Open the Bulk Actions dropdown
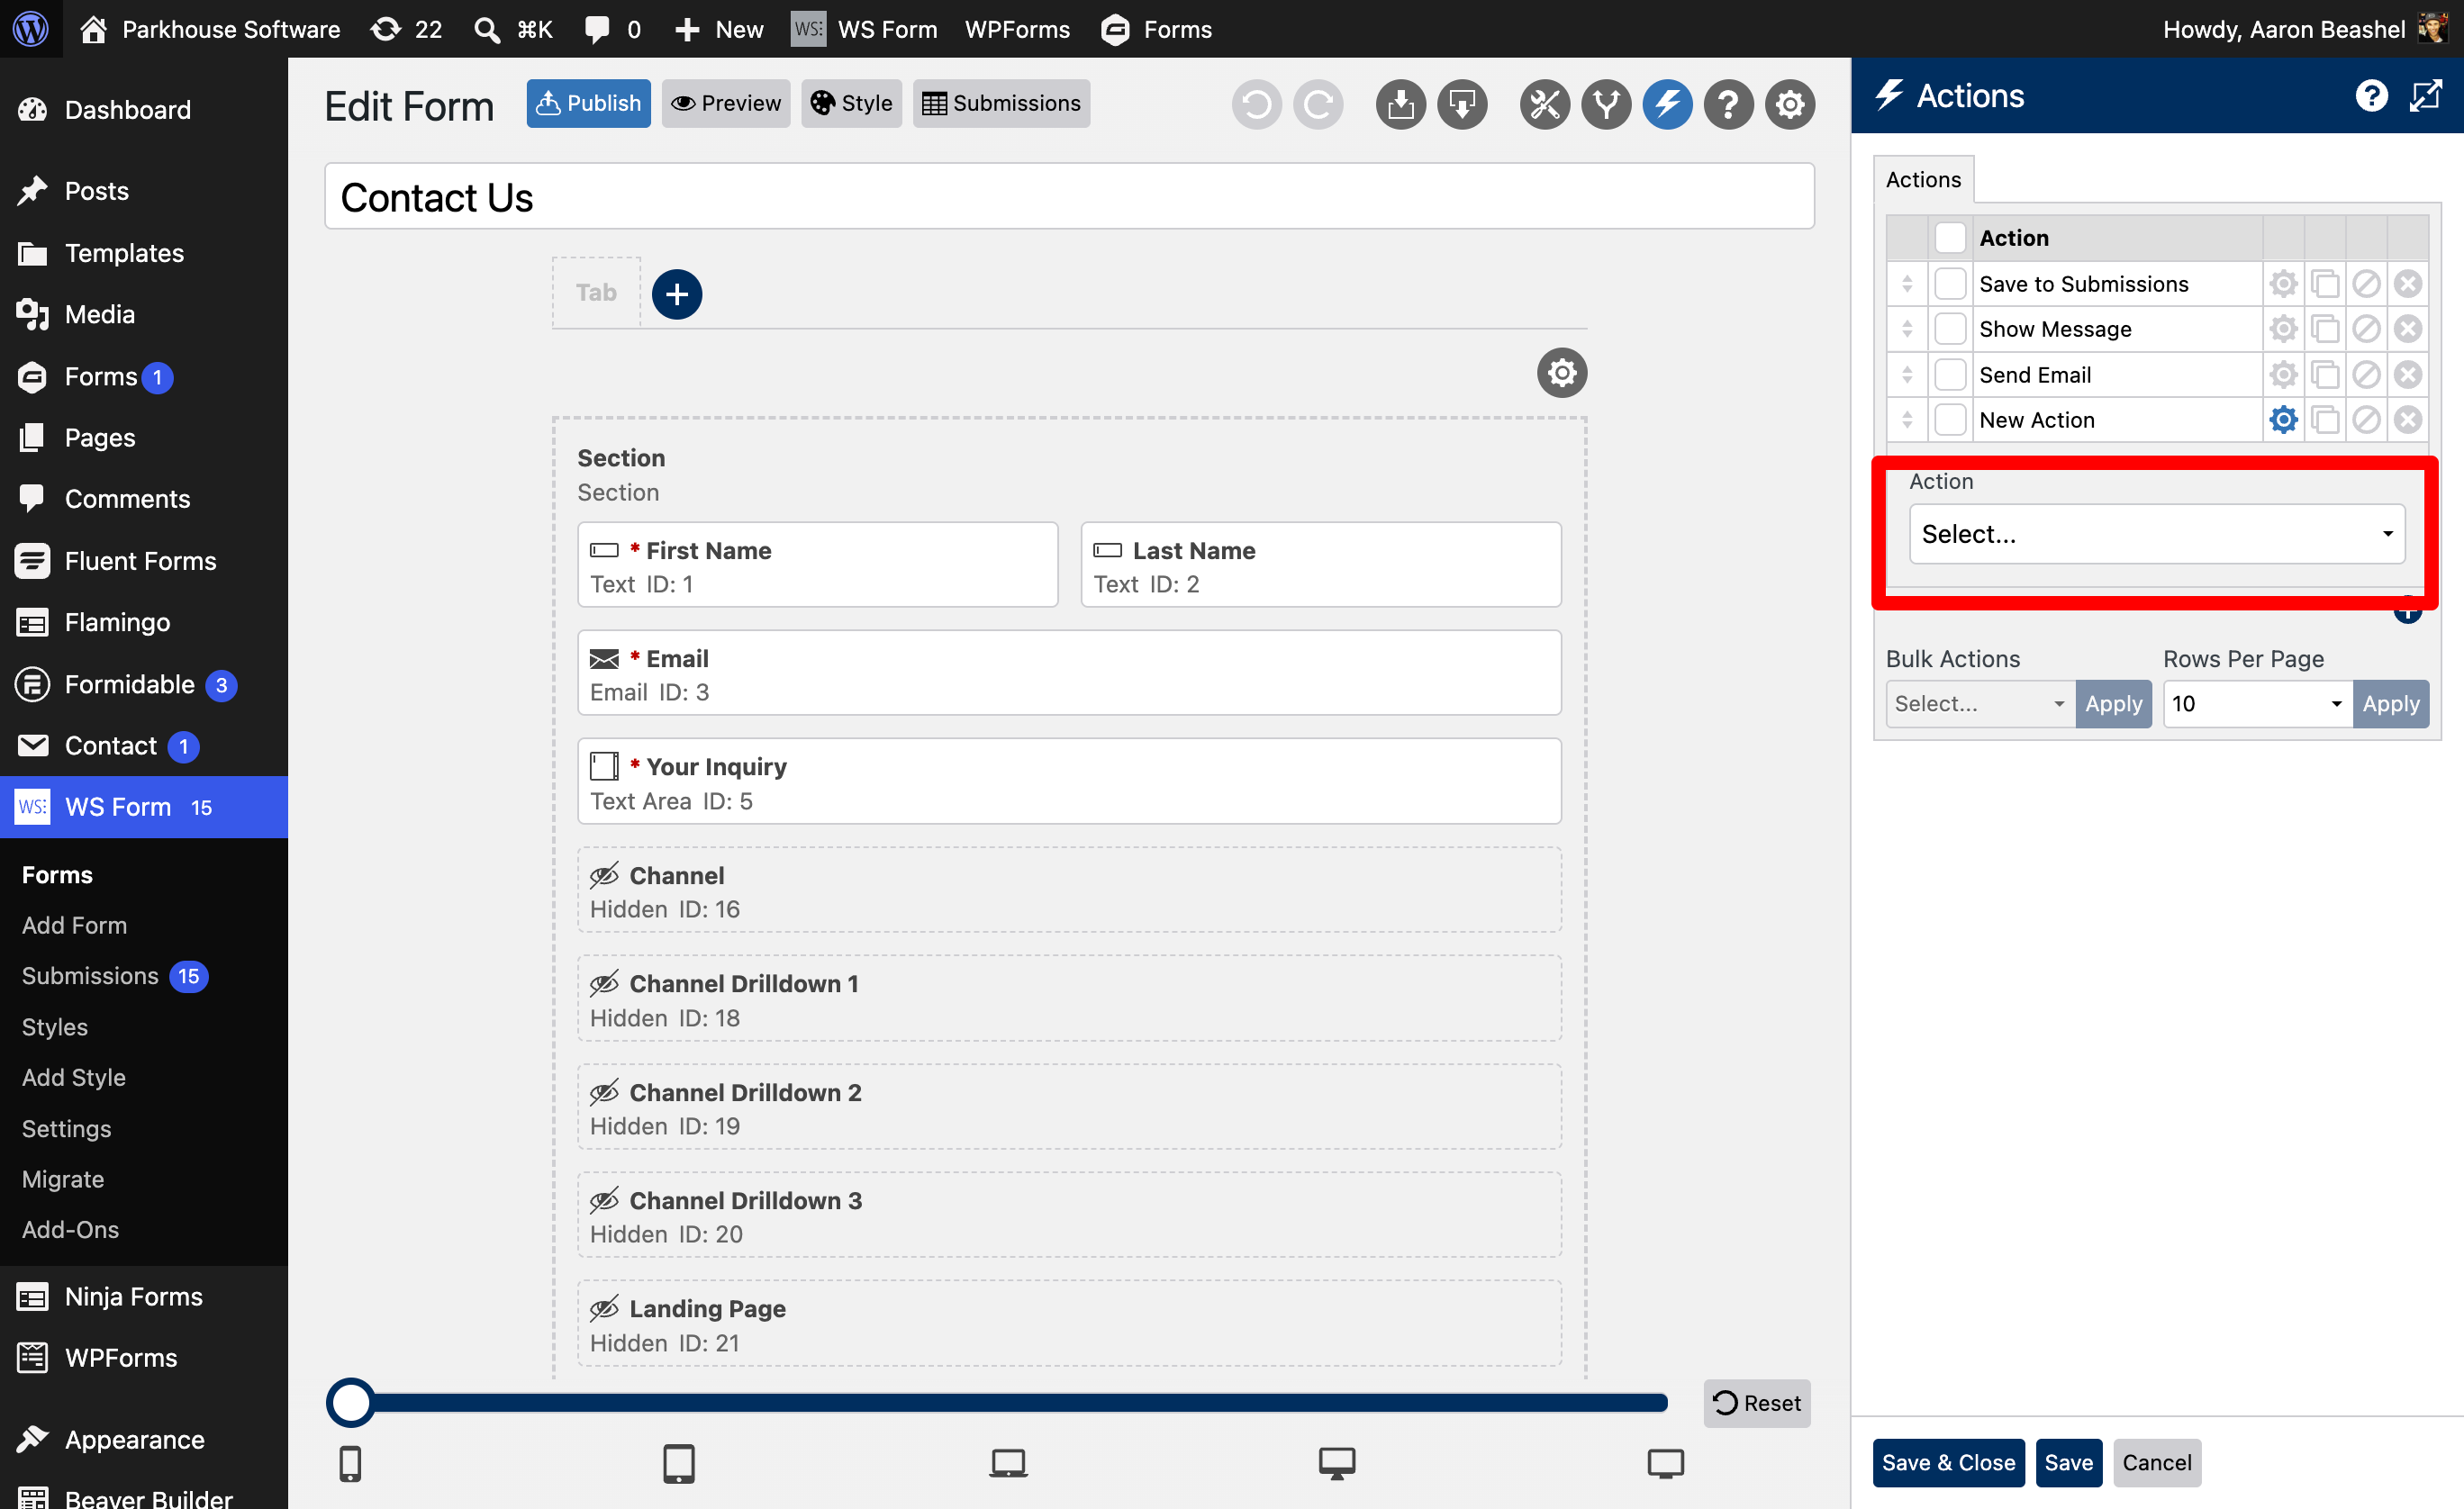 [x=1980, y=704]
